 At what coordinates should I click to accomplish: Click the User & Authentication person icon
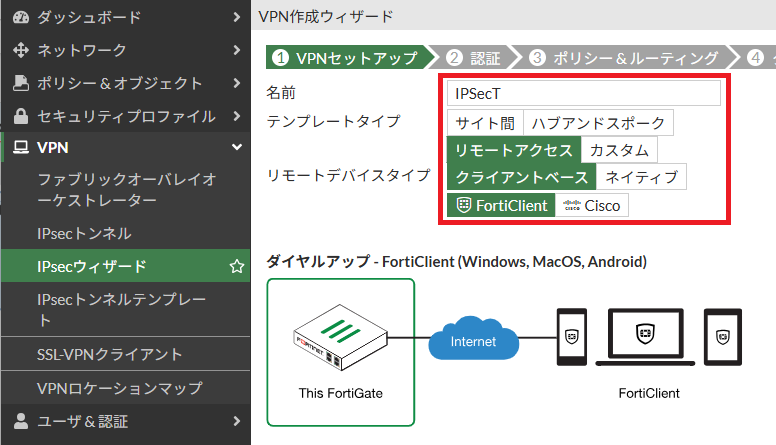pos(21,421)
